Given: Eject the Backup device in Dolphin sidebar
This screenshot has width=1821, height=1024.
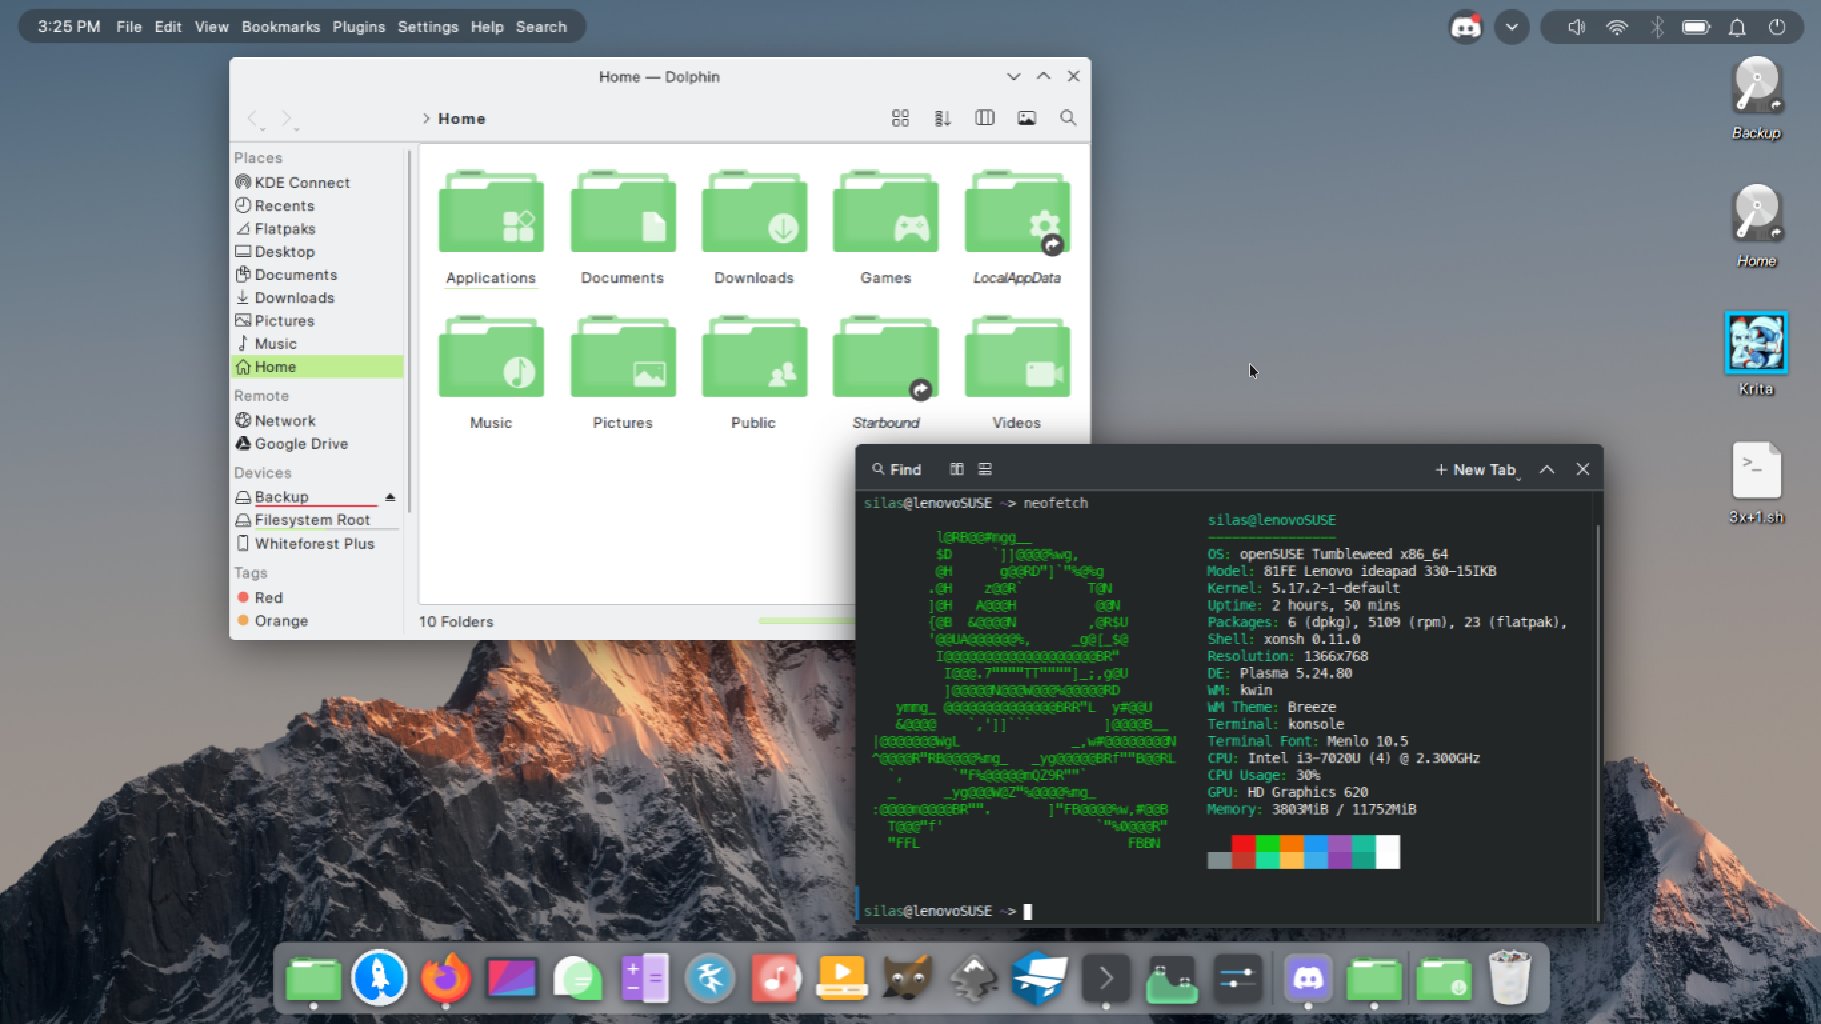Looking at the screenshot, I should [x=390, y=497].
